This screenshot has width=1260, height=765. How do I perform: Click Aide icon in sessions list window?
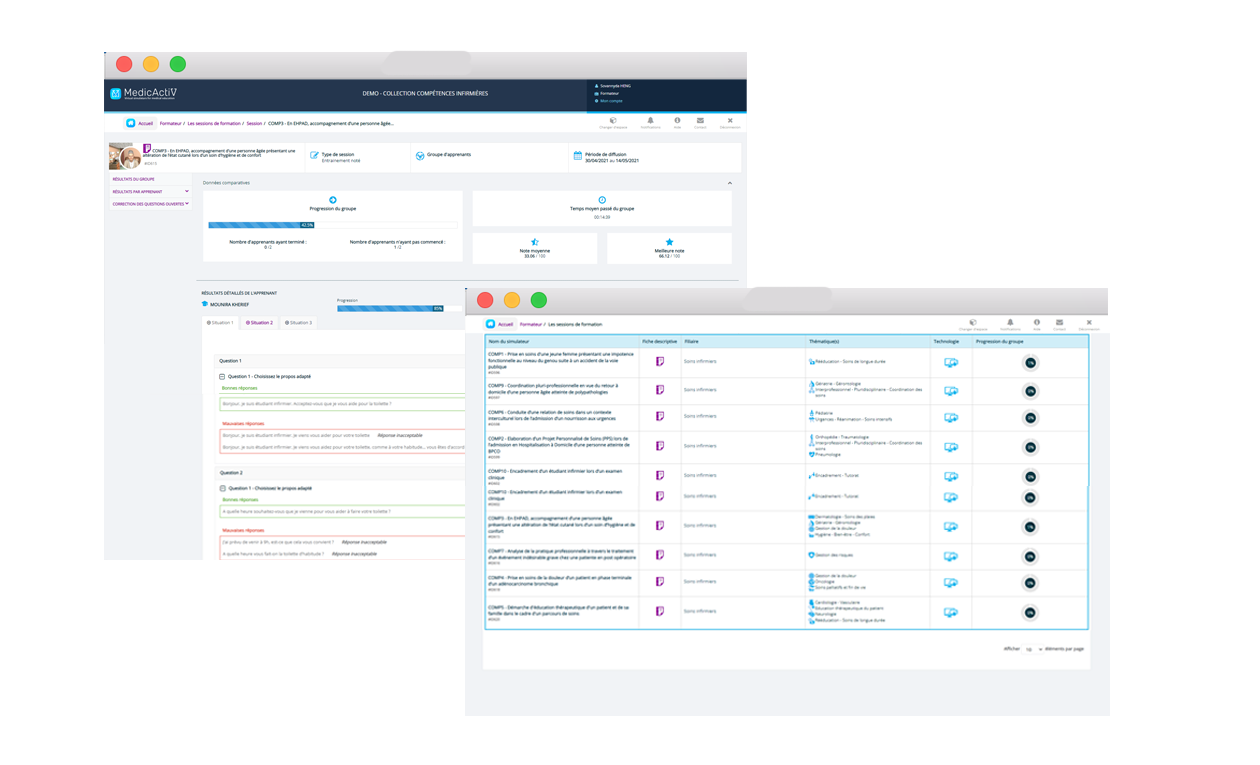pos(1037,322)
